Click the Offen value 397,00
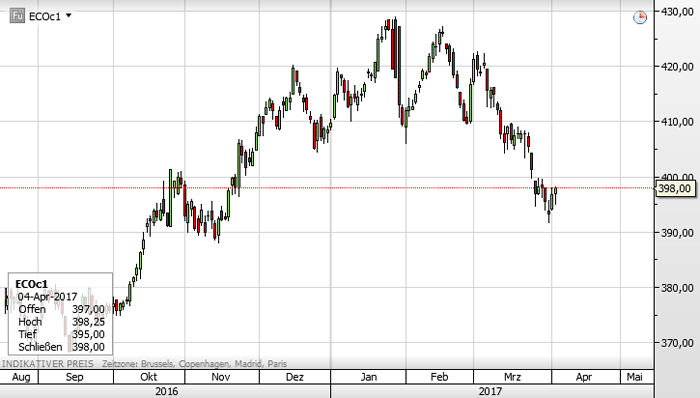 88,309
